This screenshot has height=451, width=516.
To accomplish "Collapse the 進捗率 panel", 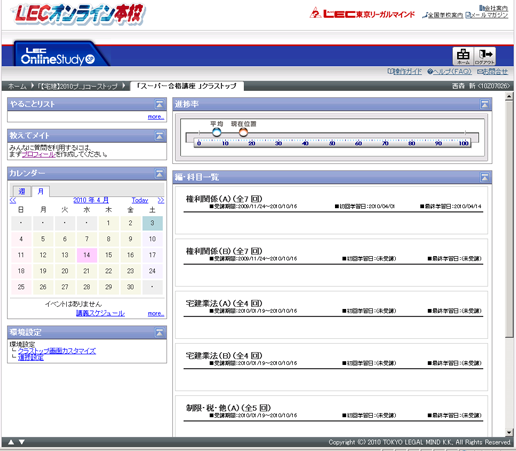I will tap(485, 104).
